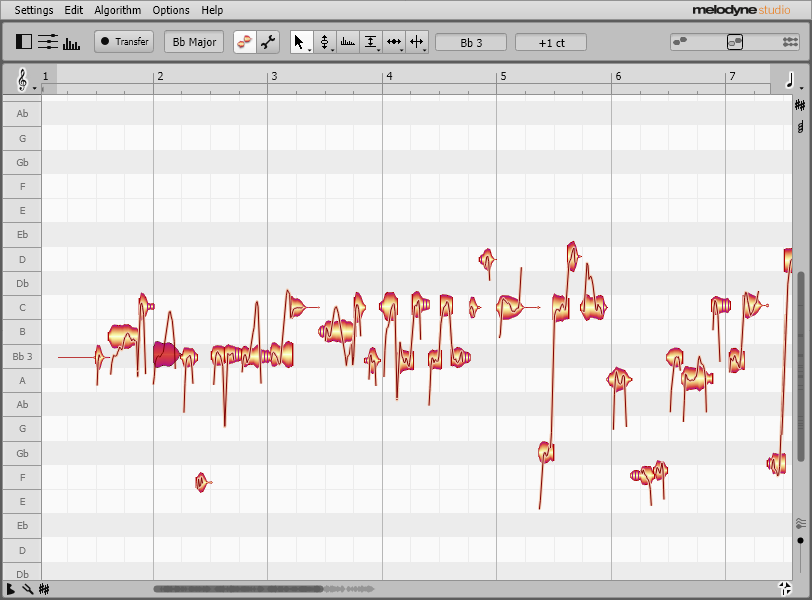Select the isolated F note blob
The width and height of the screenshot is (812, 600).
coord(201,482)
